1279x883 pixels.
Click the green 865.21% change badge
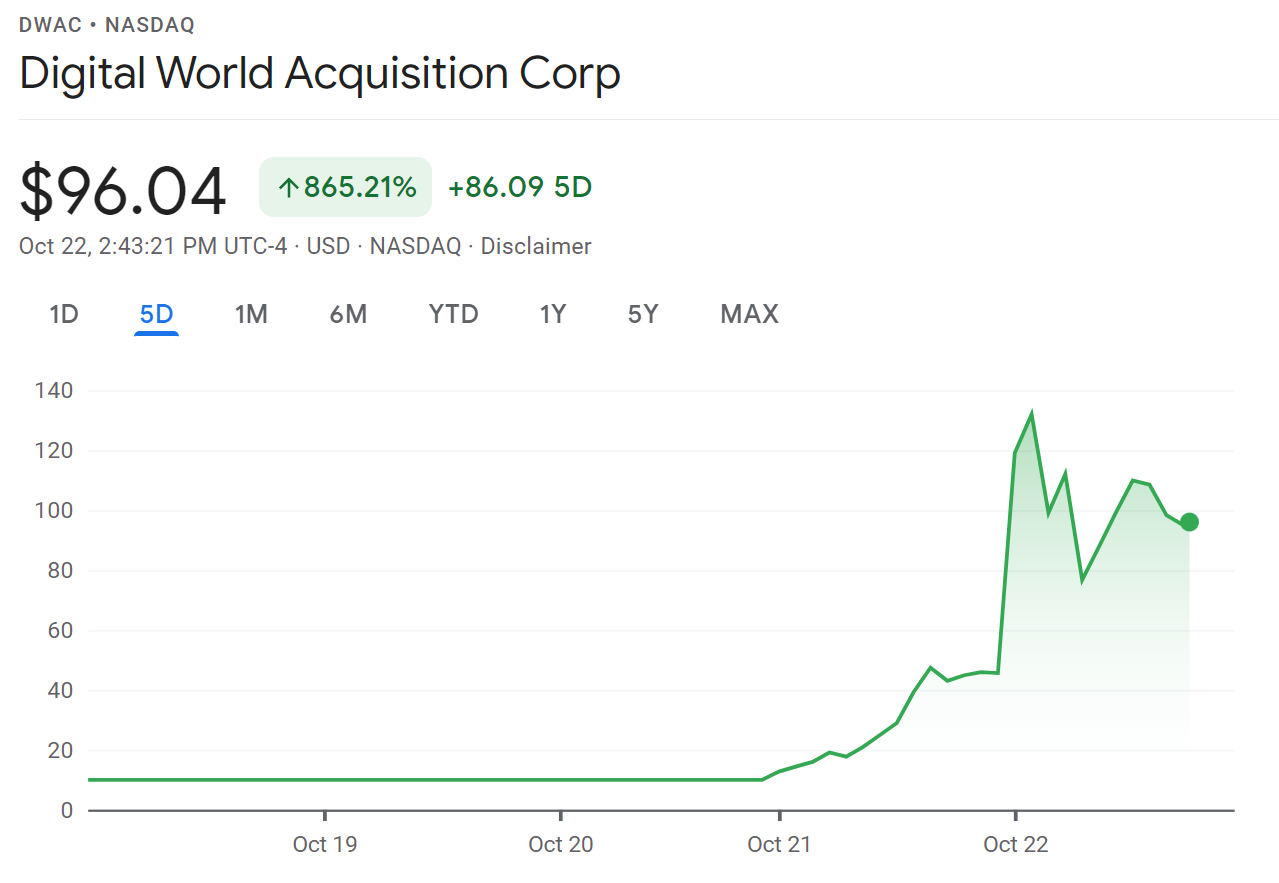pos(345,187)
